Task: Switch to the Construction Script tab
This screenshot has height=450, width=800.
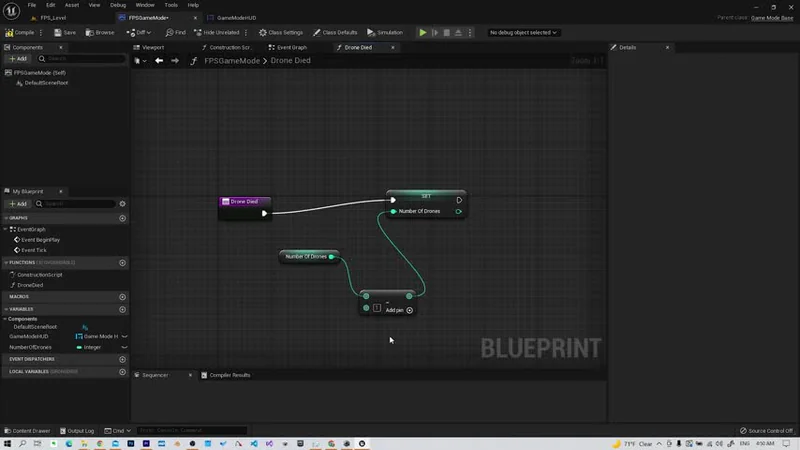Action: pos(230,47)
